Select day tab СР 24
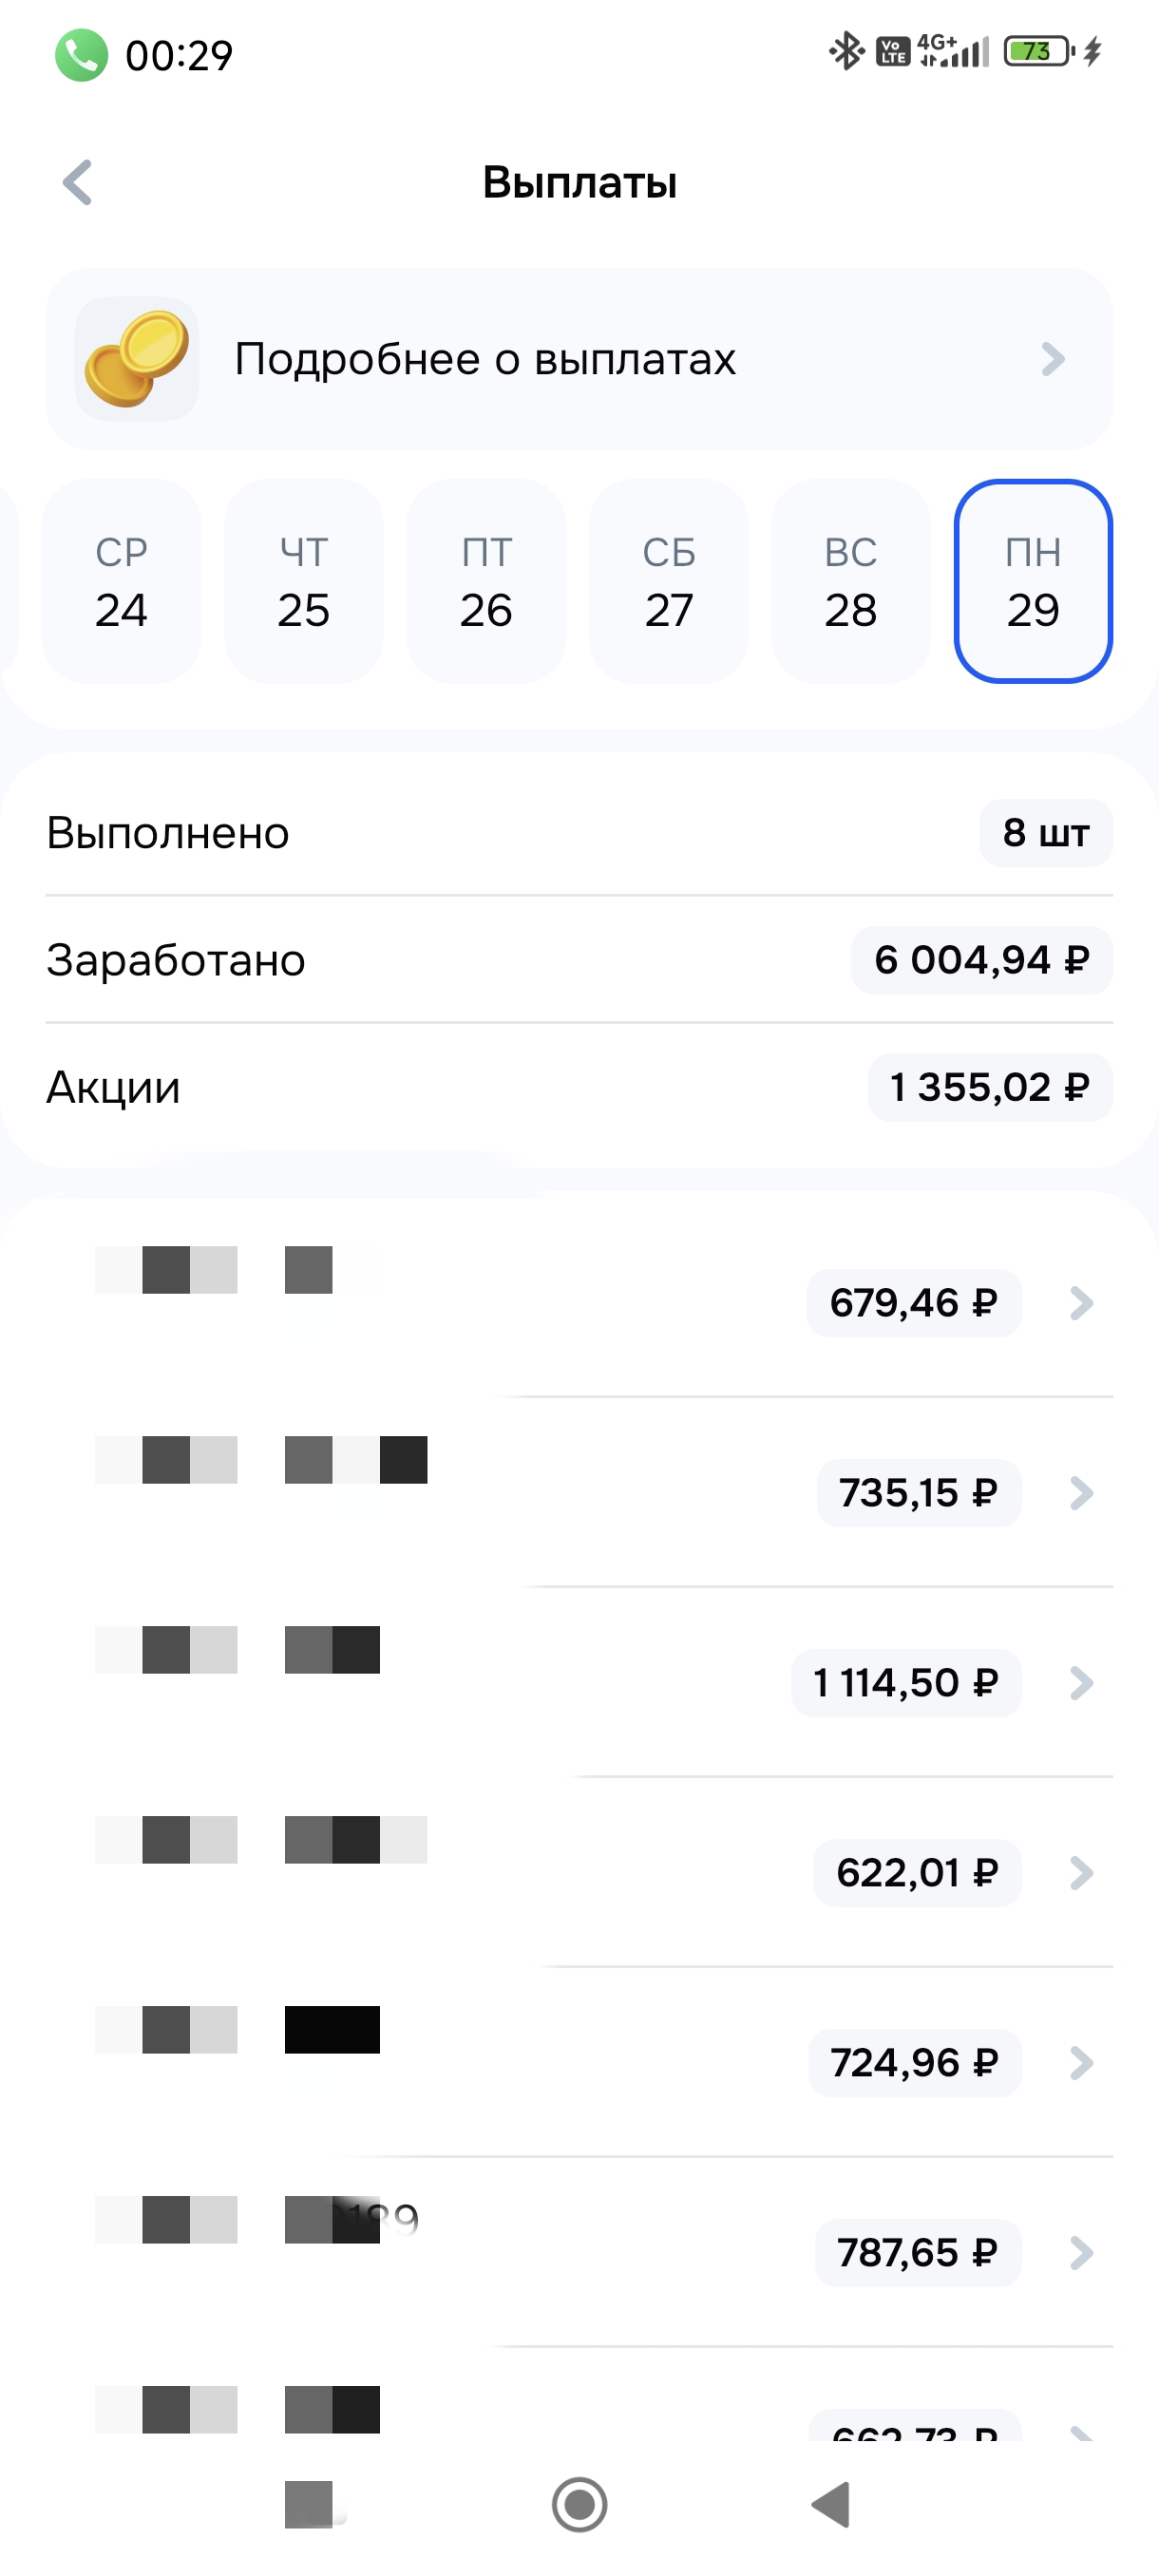 tap(121, 582)
